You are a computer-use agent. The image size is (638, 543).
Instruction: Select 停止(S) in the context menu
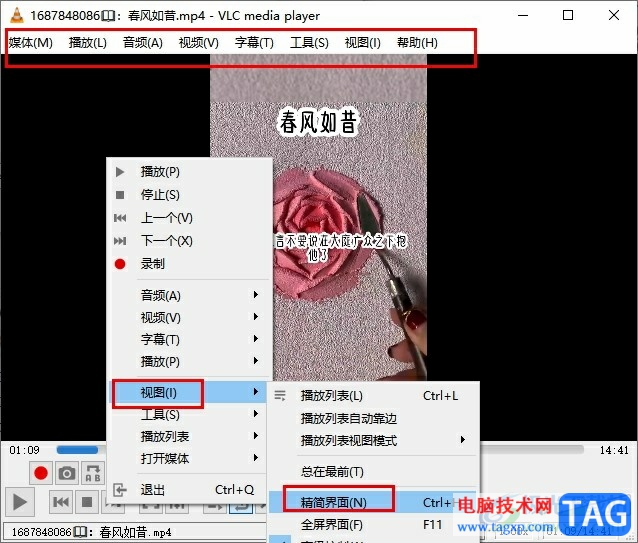(x=189, y=195)
